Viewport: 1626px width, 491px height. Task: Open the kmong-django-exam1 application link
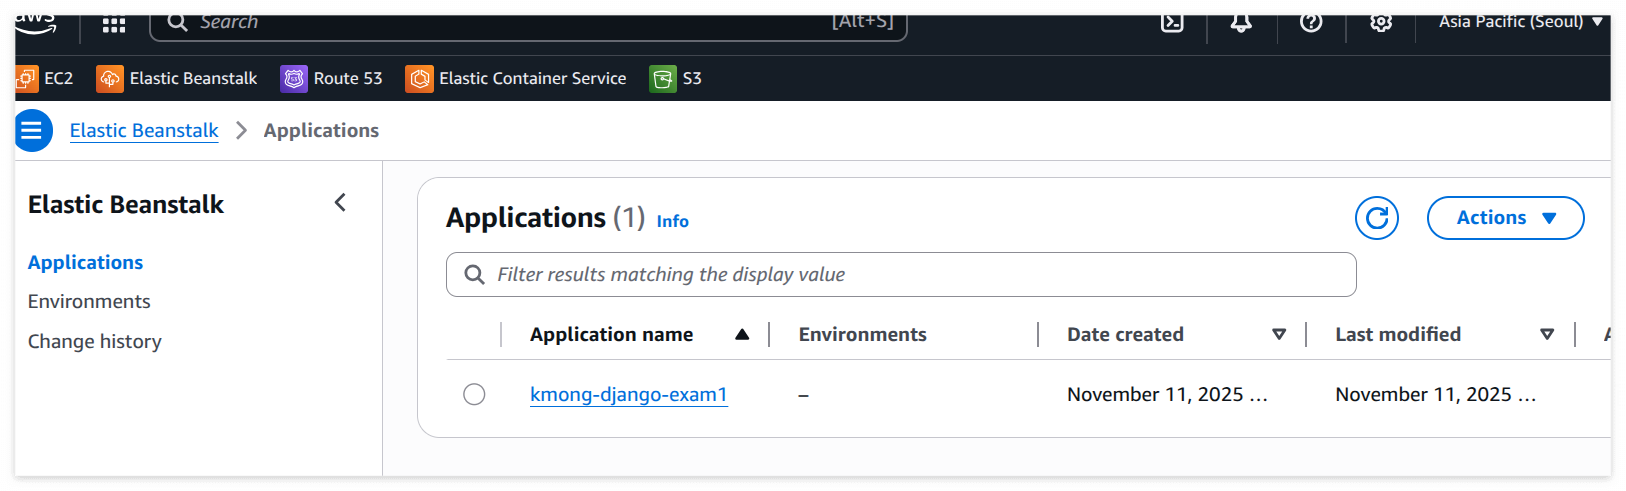click(629, 394)
